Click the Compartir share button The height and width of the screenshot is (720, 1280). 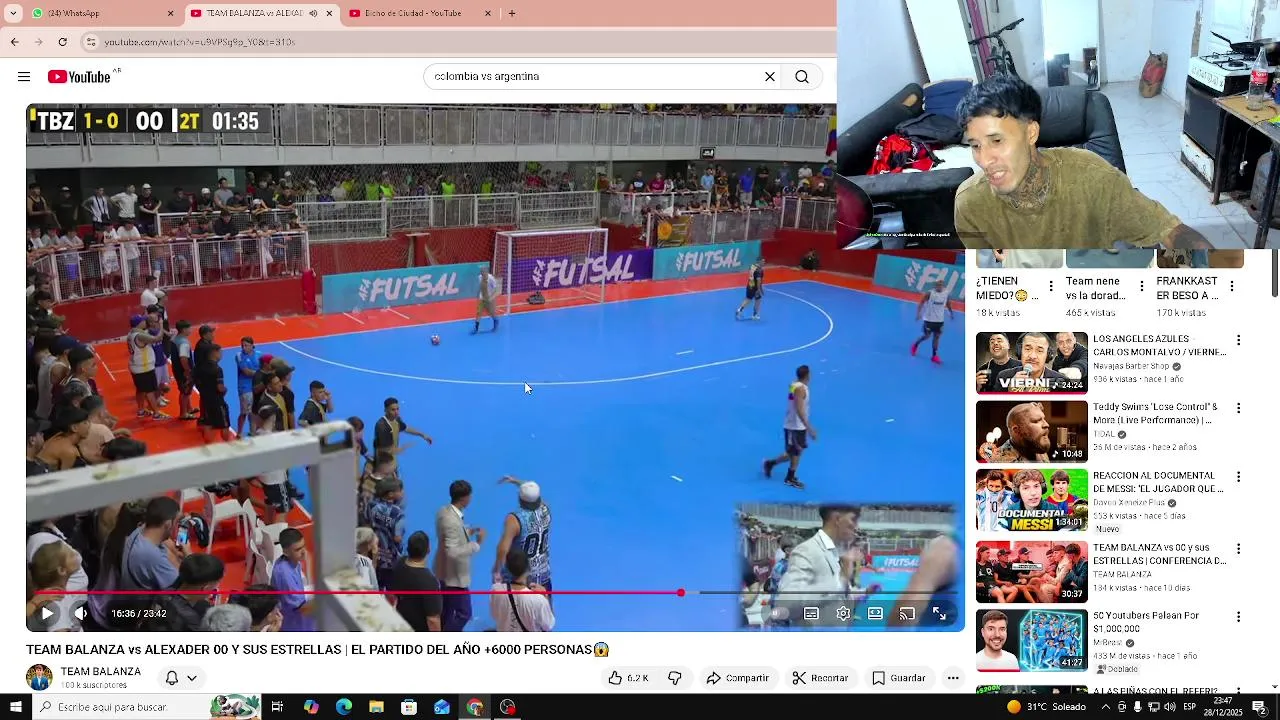(x=737, y=678)
